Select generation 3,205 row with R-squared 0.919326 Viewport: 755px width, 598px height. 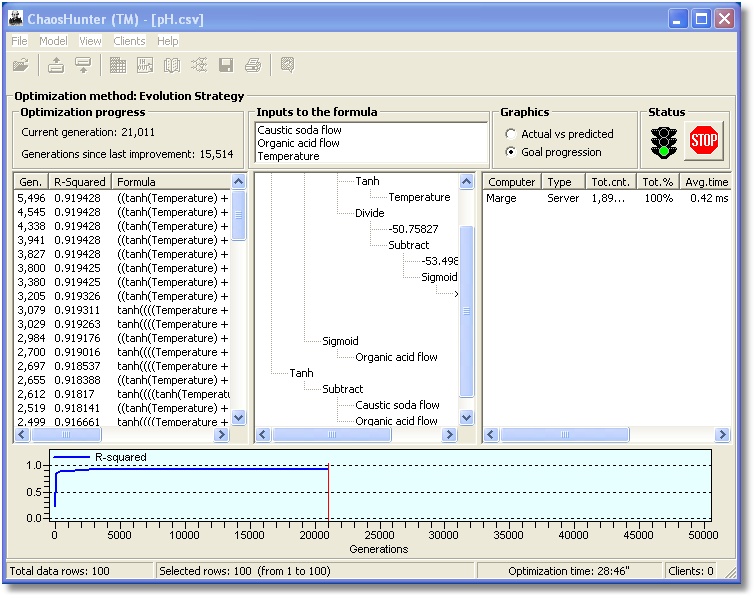point(123,296)
